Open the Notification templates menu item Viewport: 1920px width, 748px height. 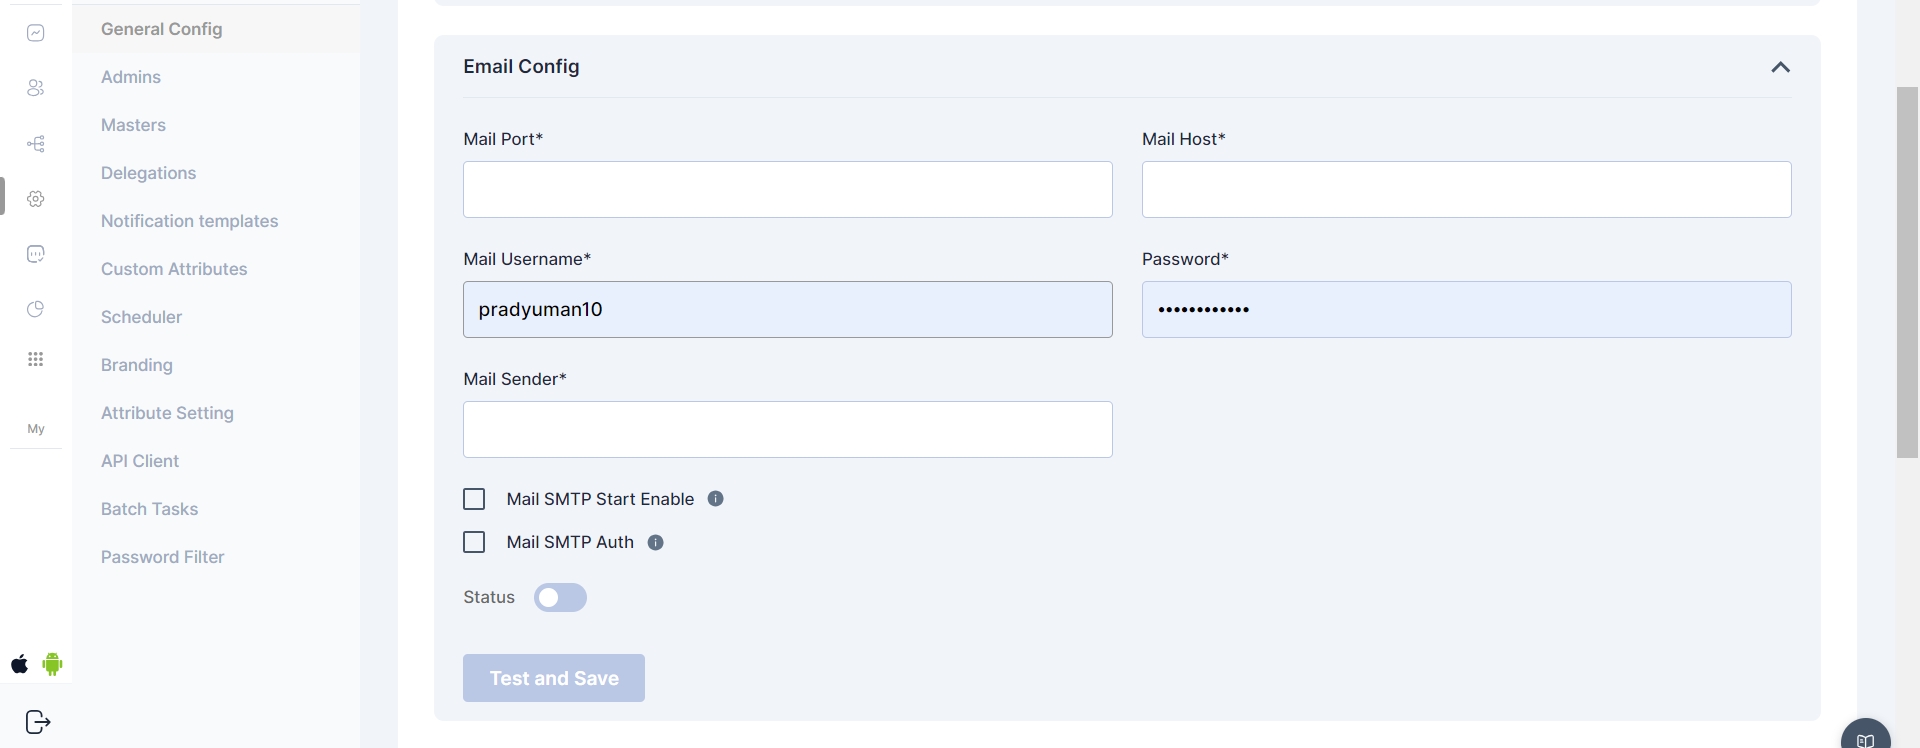189,221
